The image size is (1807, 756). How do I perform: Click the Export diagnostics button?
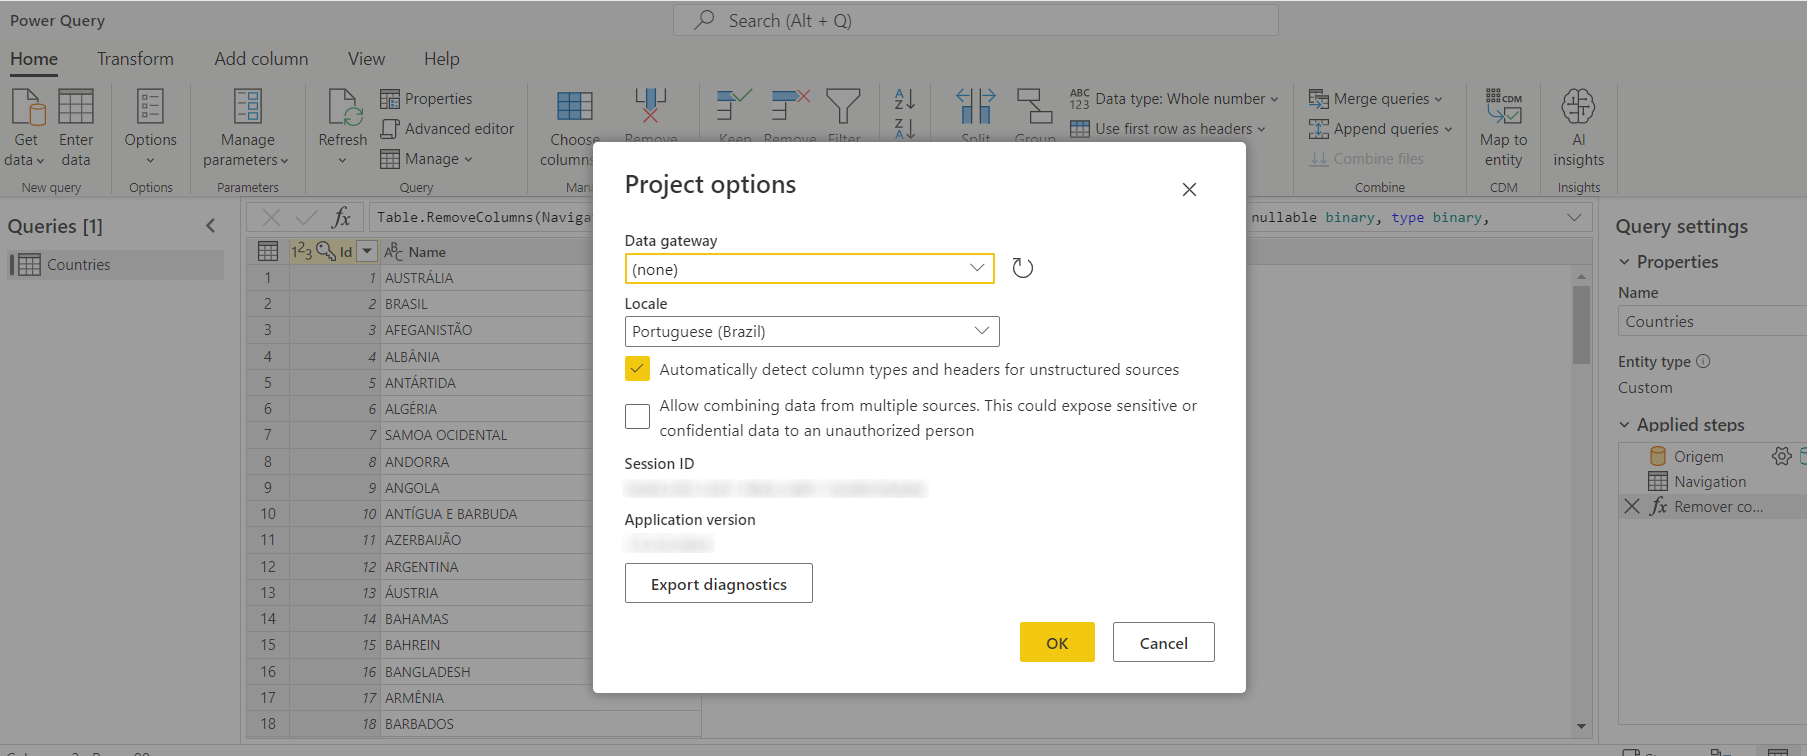tap(718, 584)
